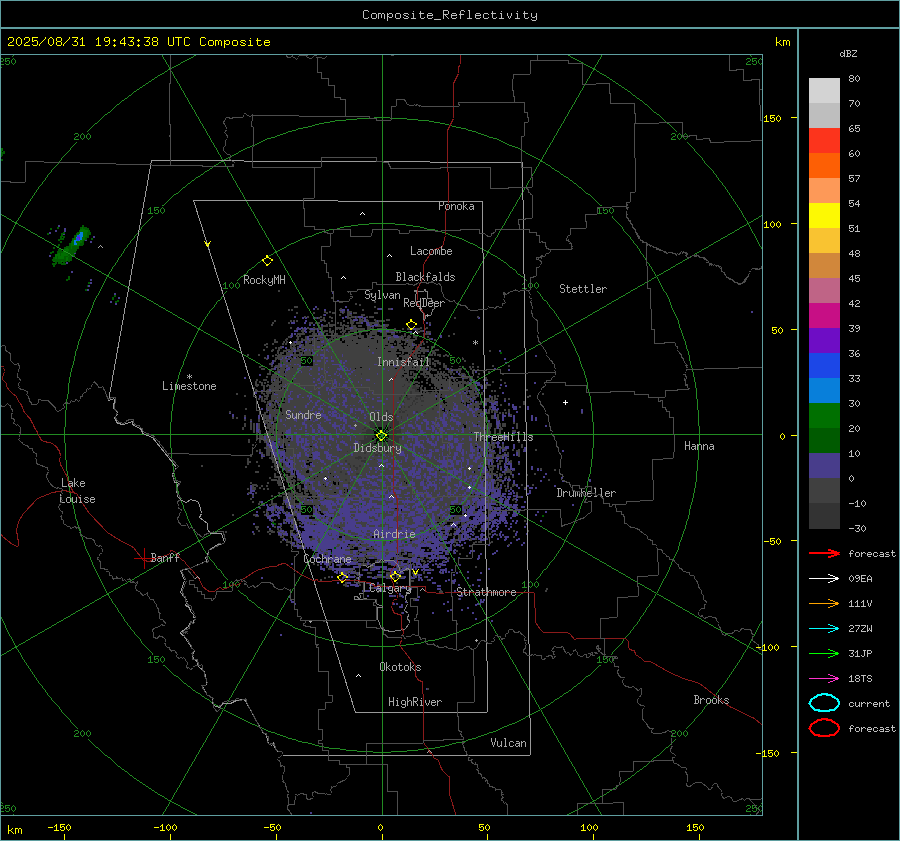This screenshot has height=841, width=900.
Task: Select the orange 111V arrow in legend
Action: tap(824, 603)
